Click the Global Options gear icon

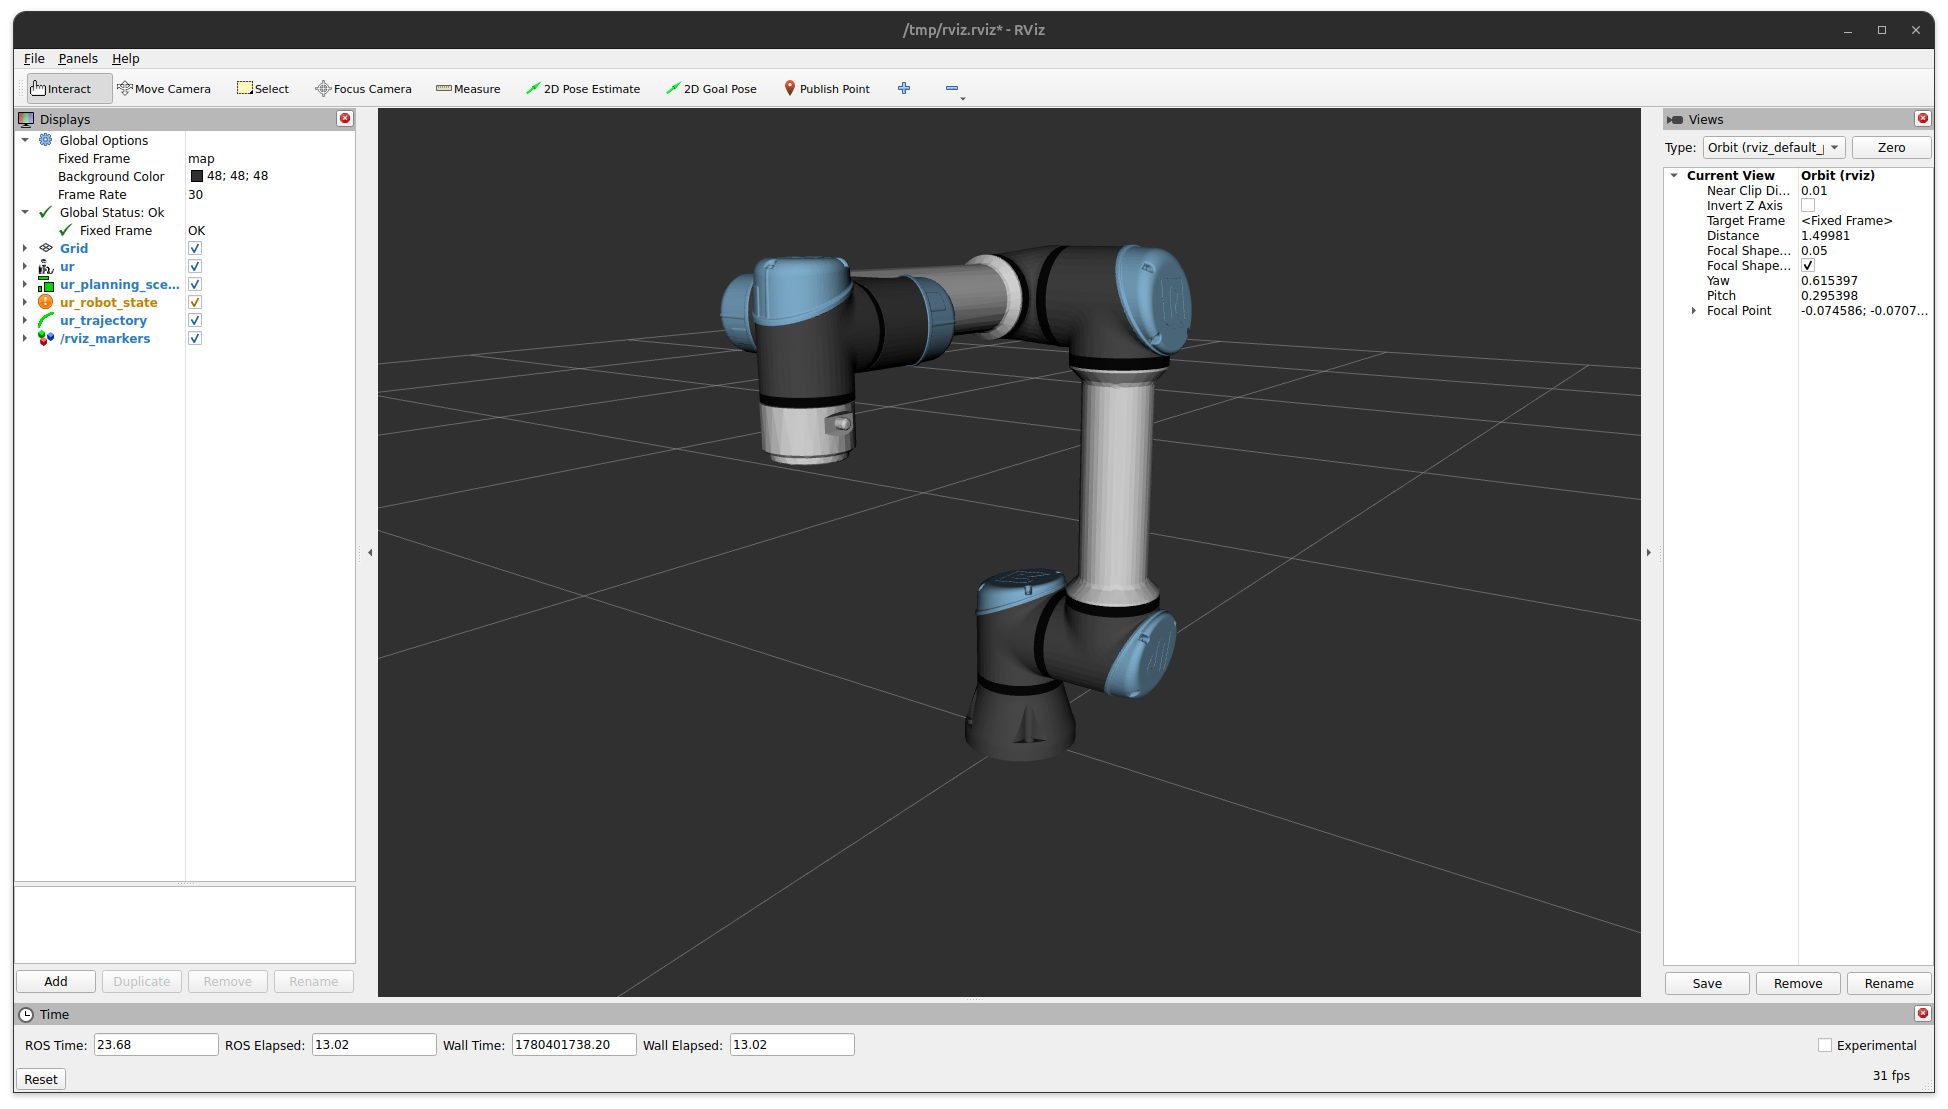(x=46, y=140)
